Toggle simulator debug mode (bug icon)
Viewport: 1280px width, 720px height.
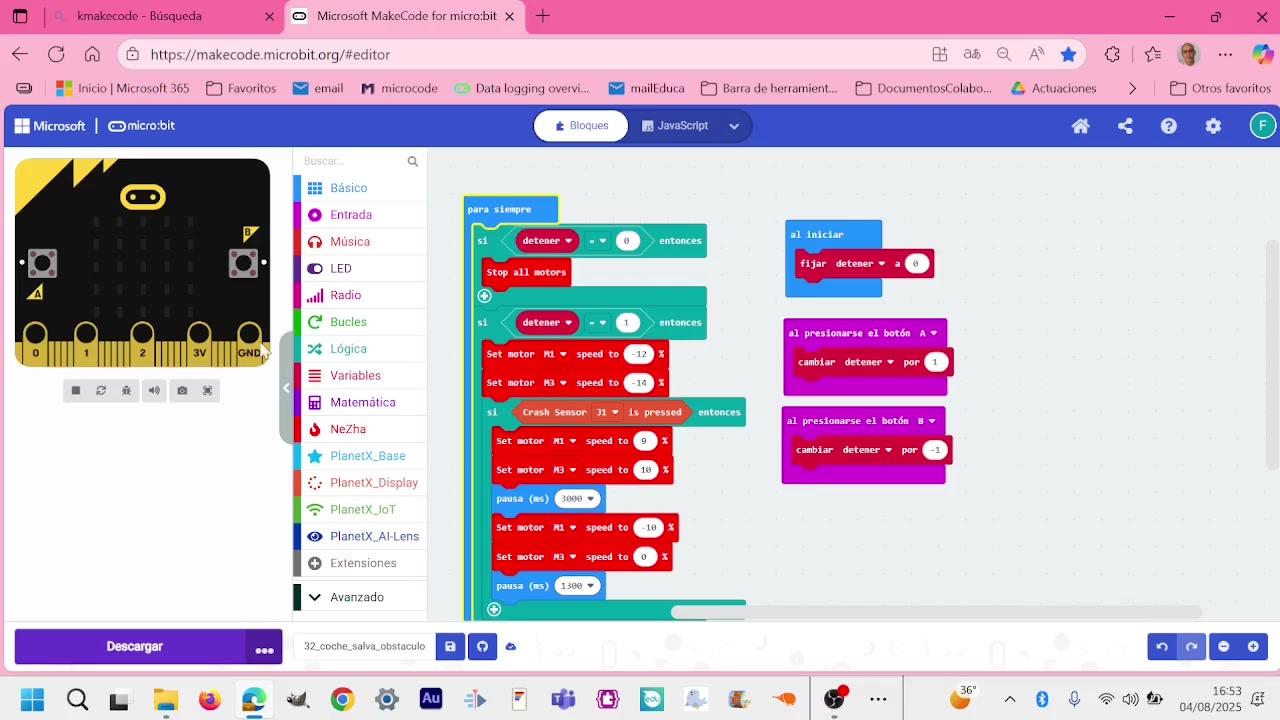[127, 390]
